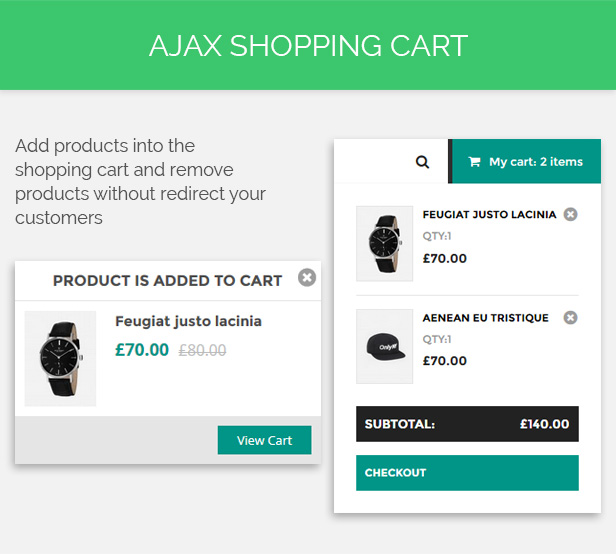
Task: Open Feugiat justo lacinia popup title link
Action: pyautogui.click(x=188, y=321)
